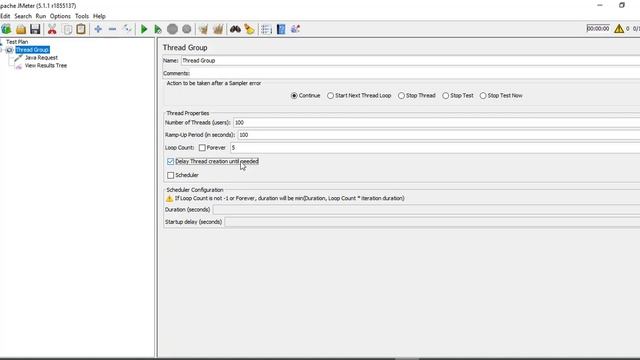Save the test plan with the floppy icon

click(x=35, y=29)
